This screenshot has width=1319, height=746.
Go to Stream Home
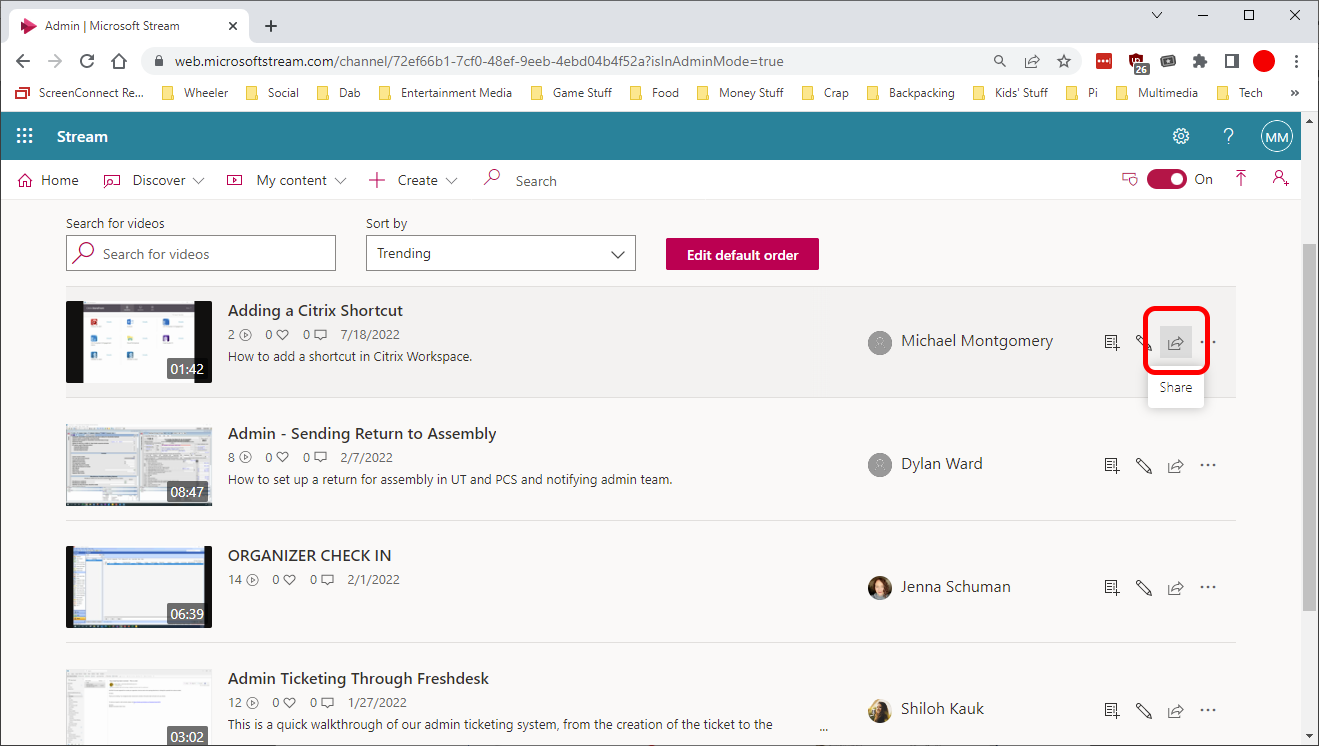click(x=49, y=180)
